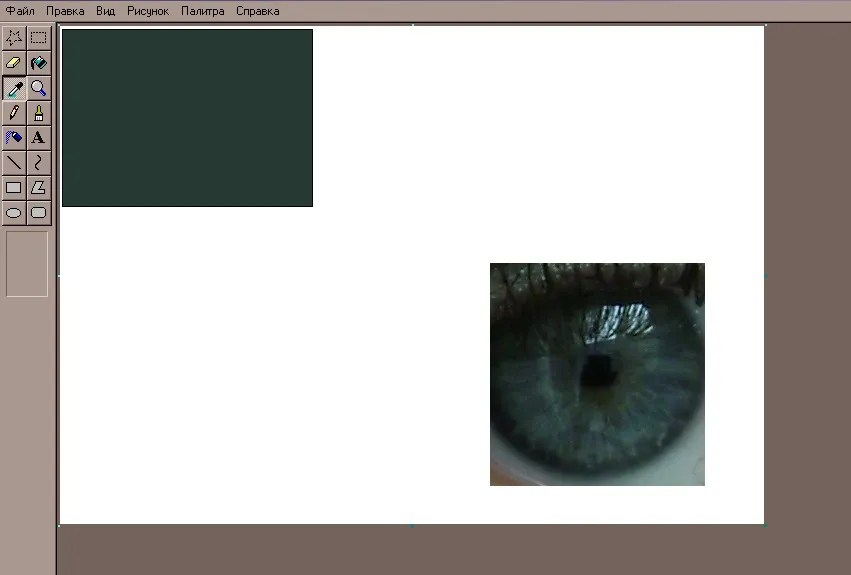Select the Brush tool
This screenshot has height=575, width=851.
click(39, 113)
